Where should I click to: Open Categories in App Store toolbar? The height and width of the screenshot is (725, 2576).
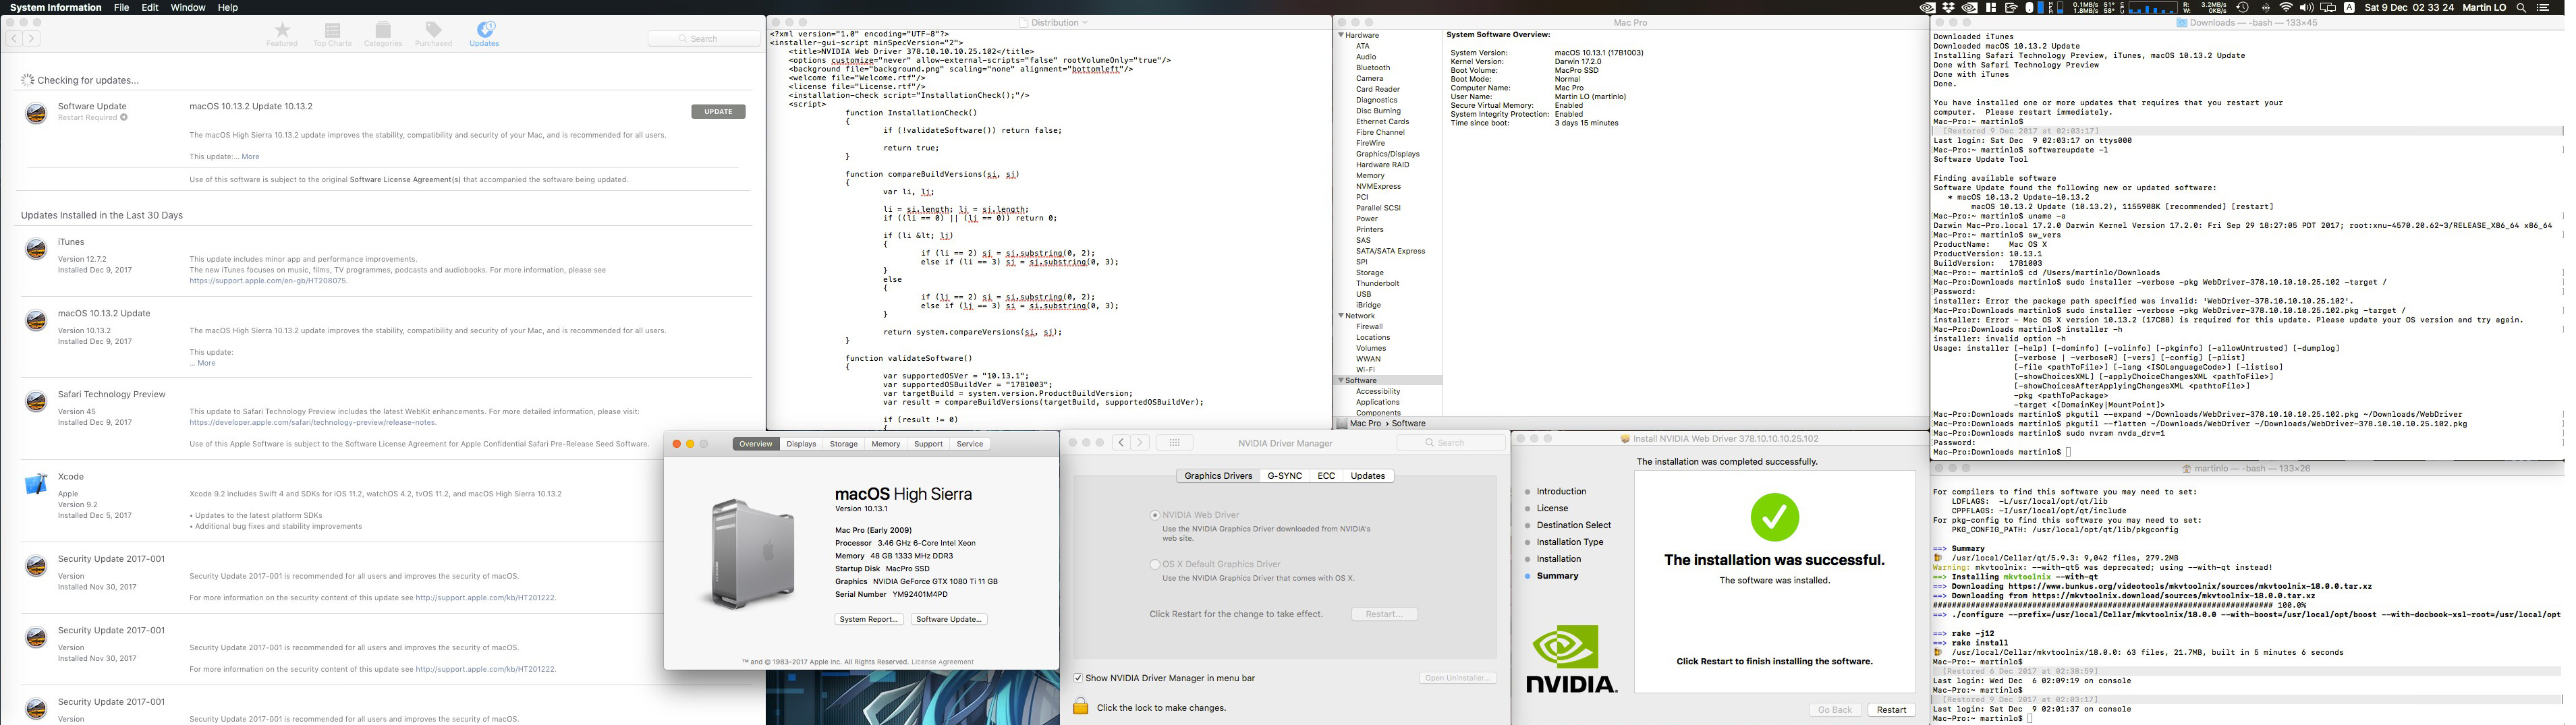tap(383, 34)
